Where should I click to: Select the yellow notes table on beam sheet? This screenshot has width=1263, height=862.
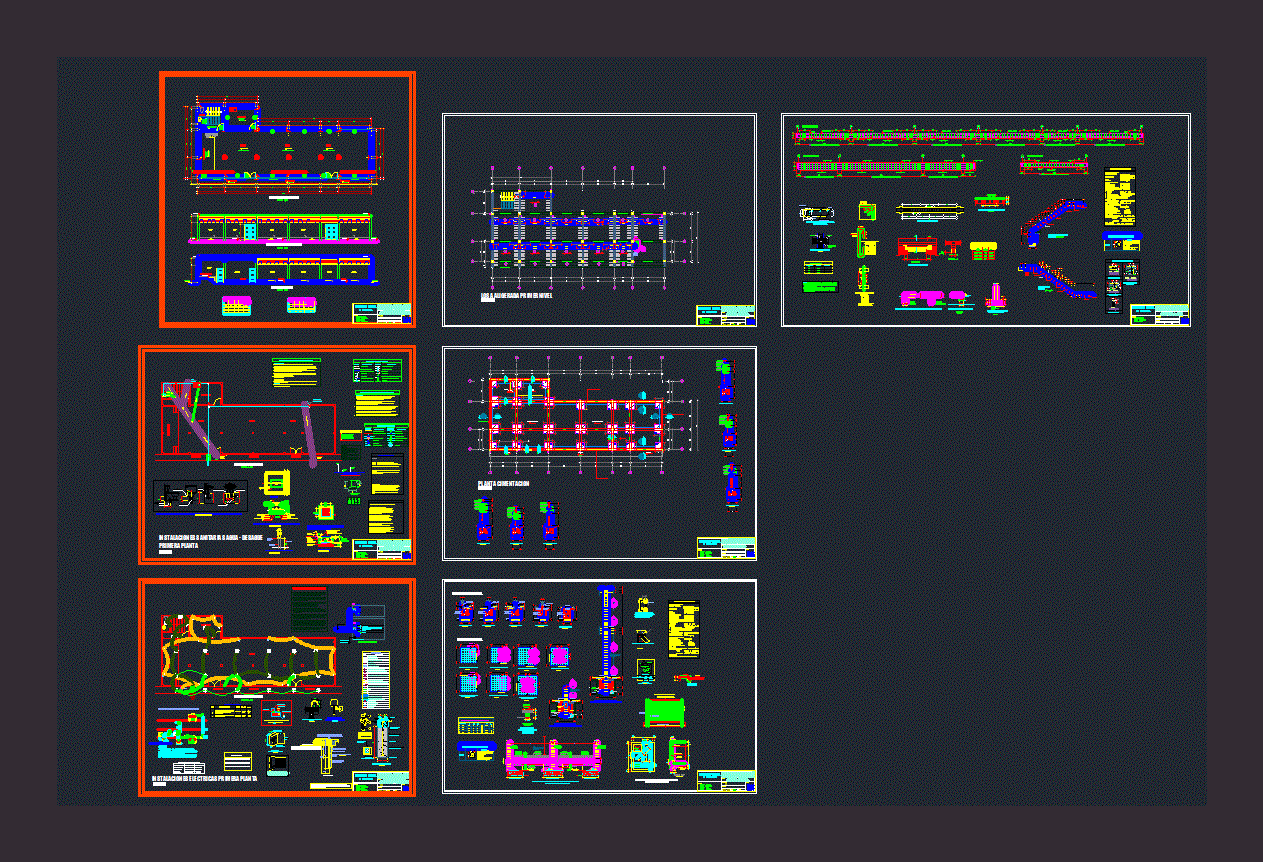click(1121, 197)
